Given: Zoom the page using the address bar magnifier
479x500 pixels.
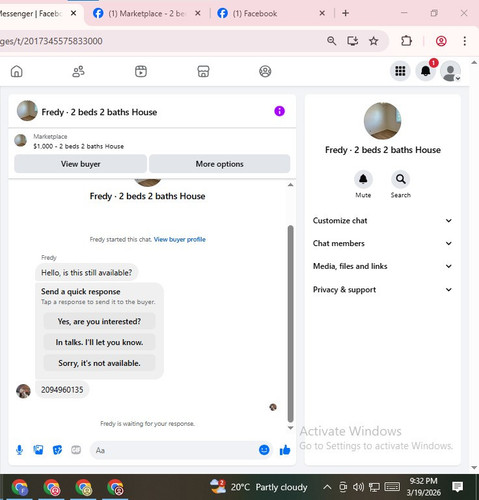Looking at the screenshot, I should coord(331,41).
